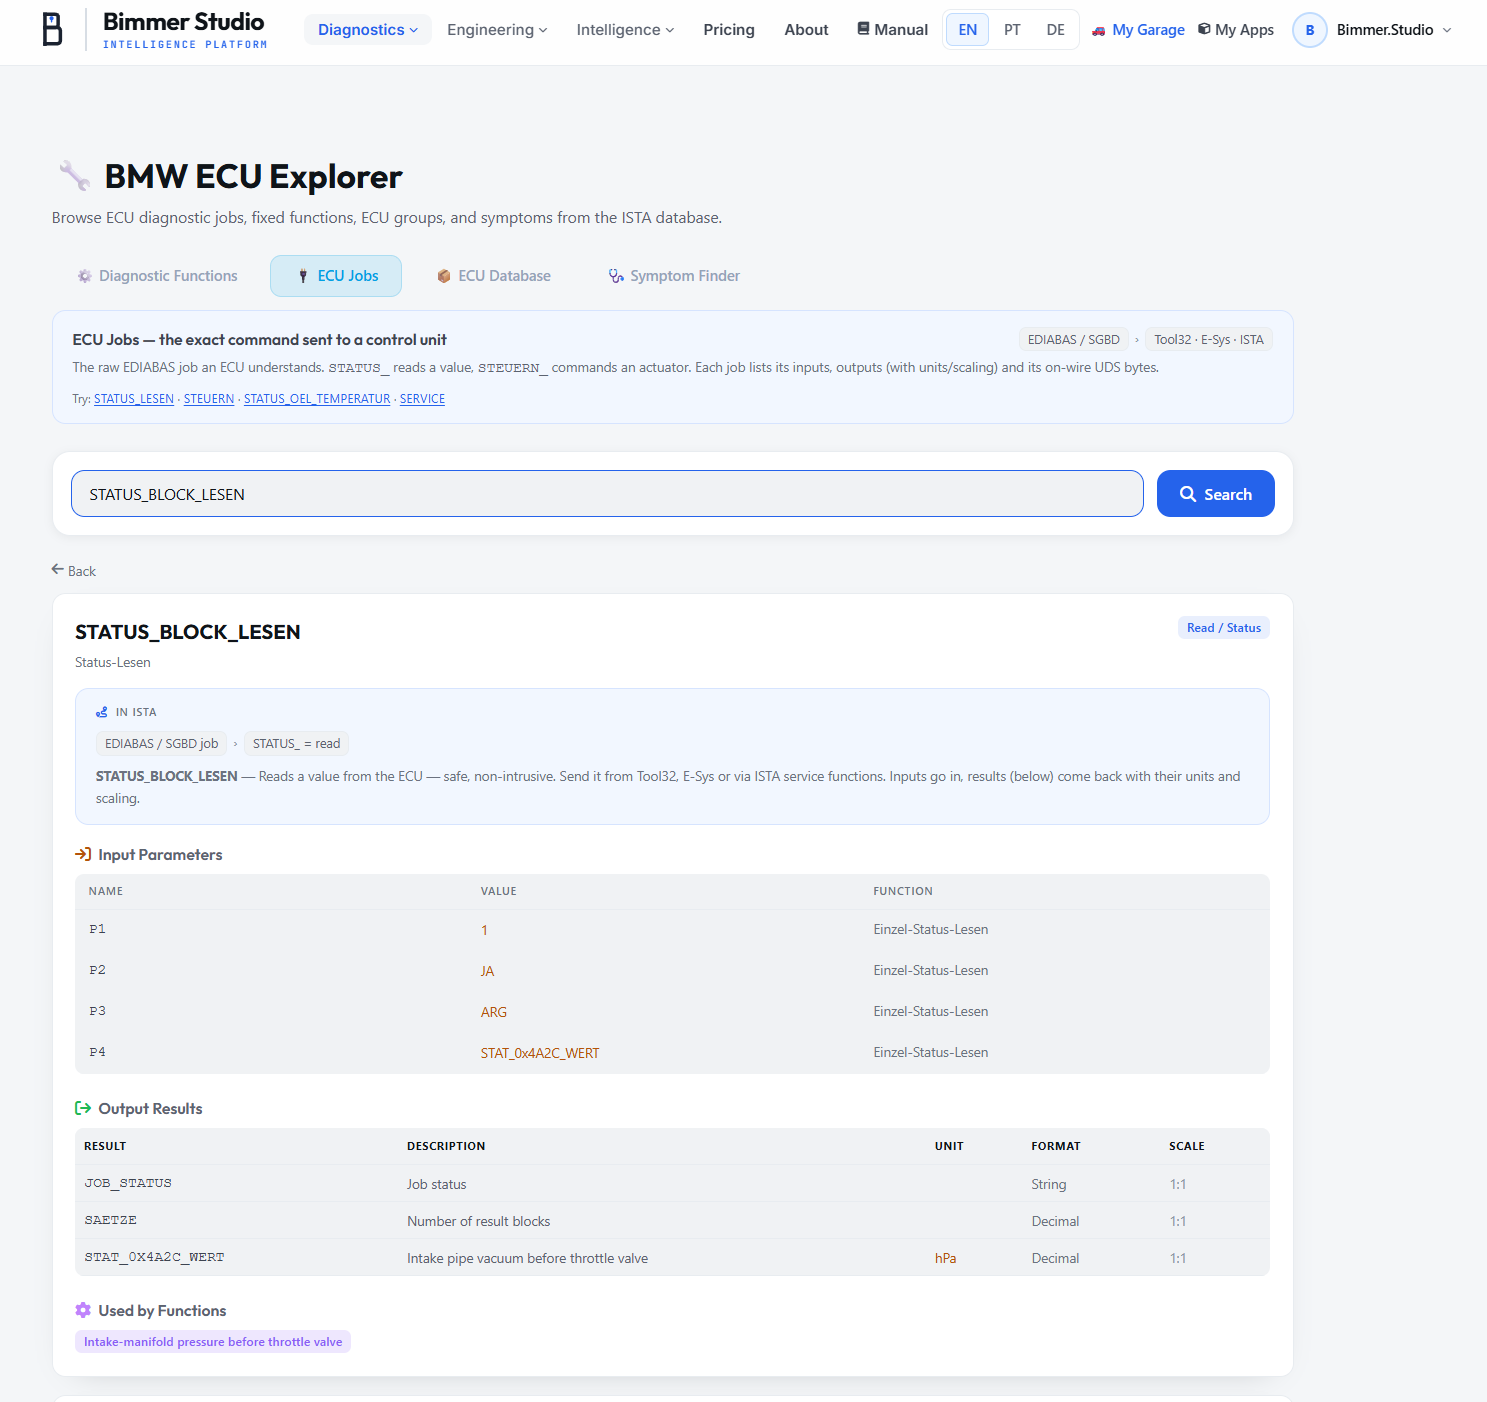
Task: Click the car icon next to My Garage
Action: point(1099,31)
